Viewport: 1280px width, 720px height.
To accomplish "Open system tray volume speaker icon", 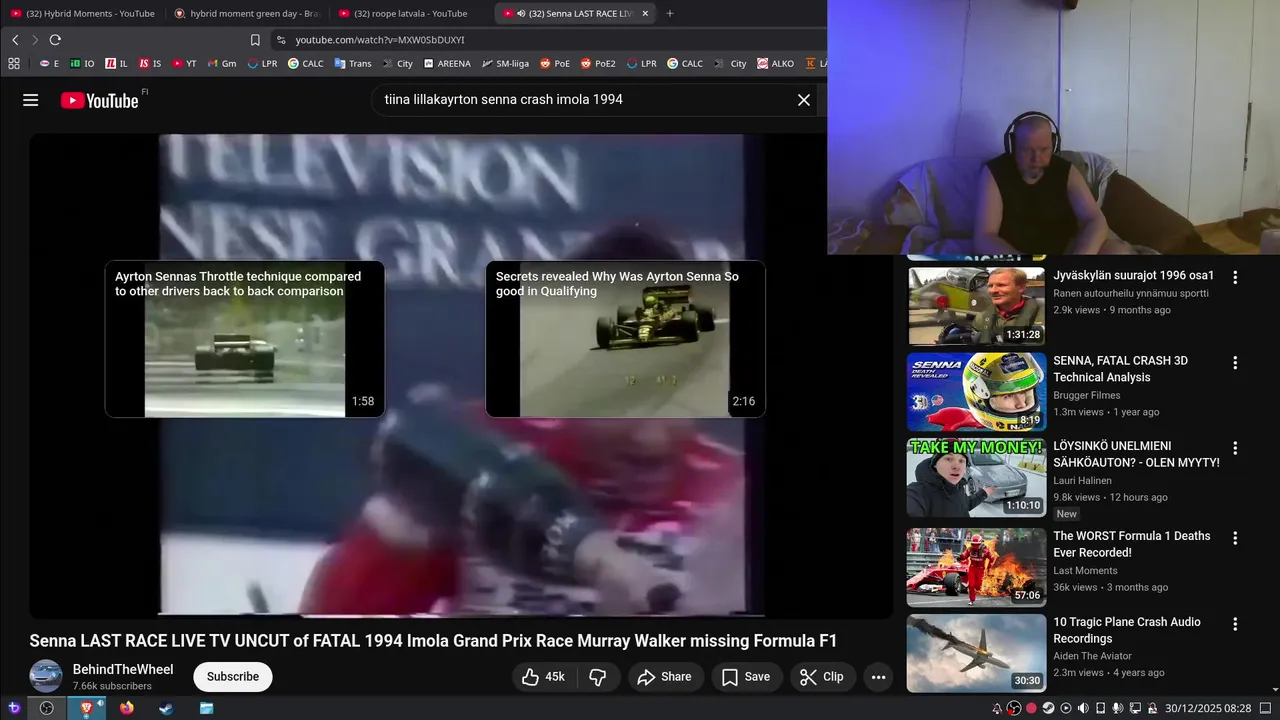I will [x=1083, y=708].
